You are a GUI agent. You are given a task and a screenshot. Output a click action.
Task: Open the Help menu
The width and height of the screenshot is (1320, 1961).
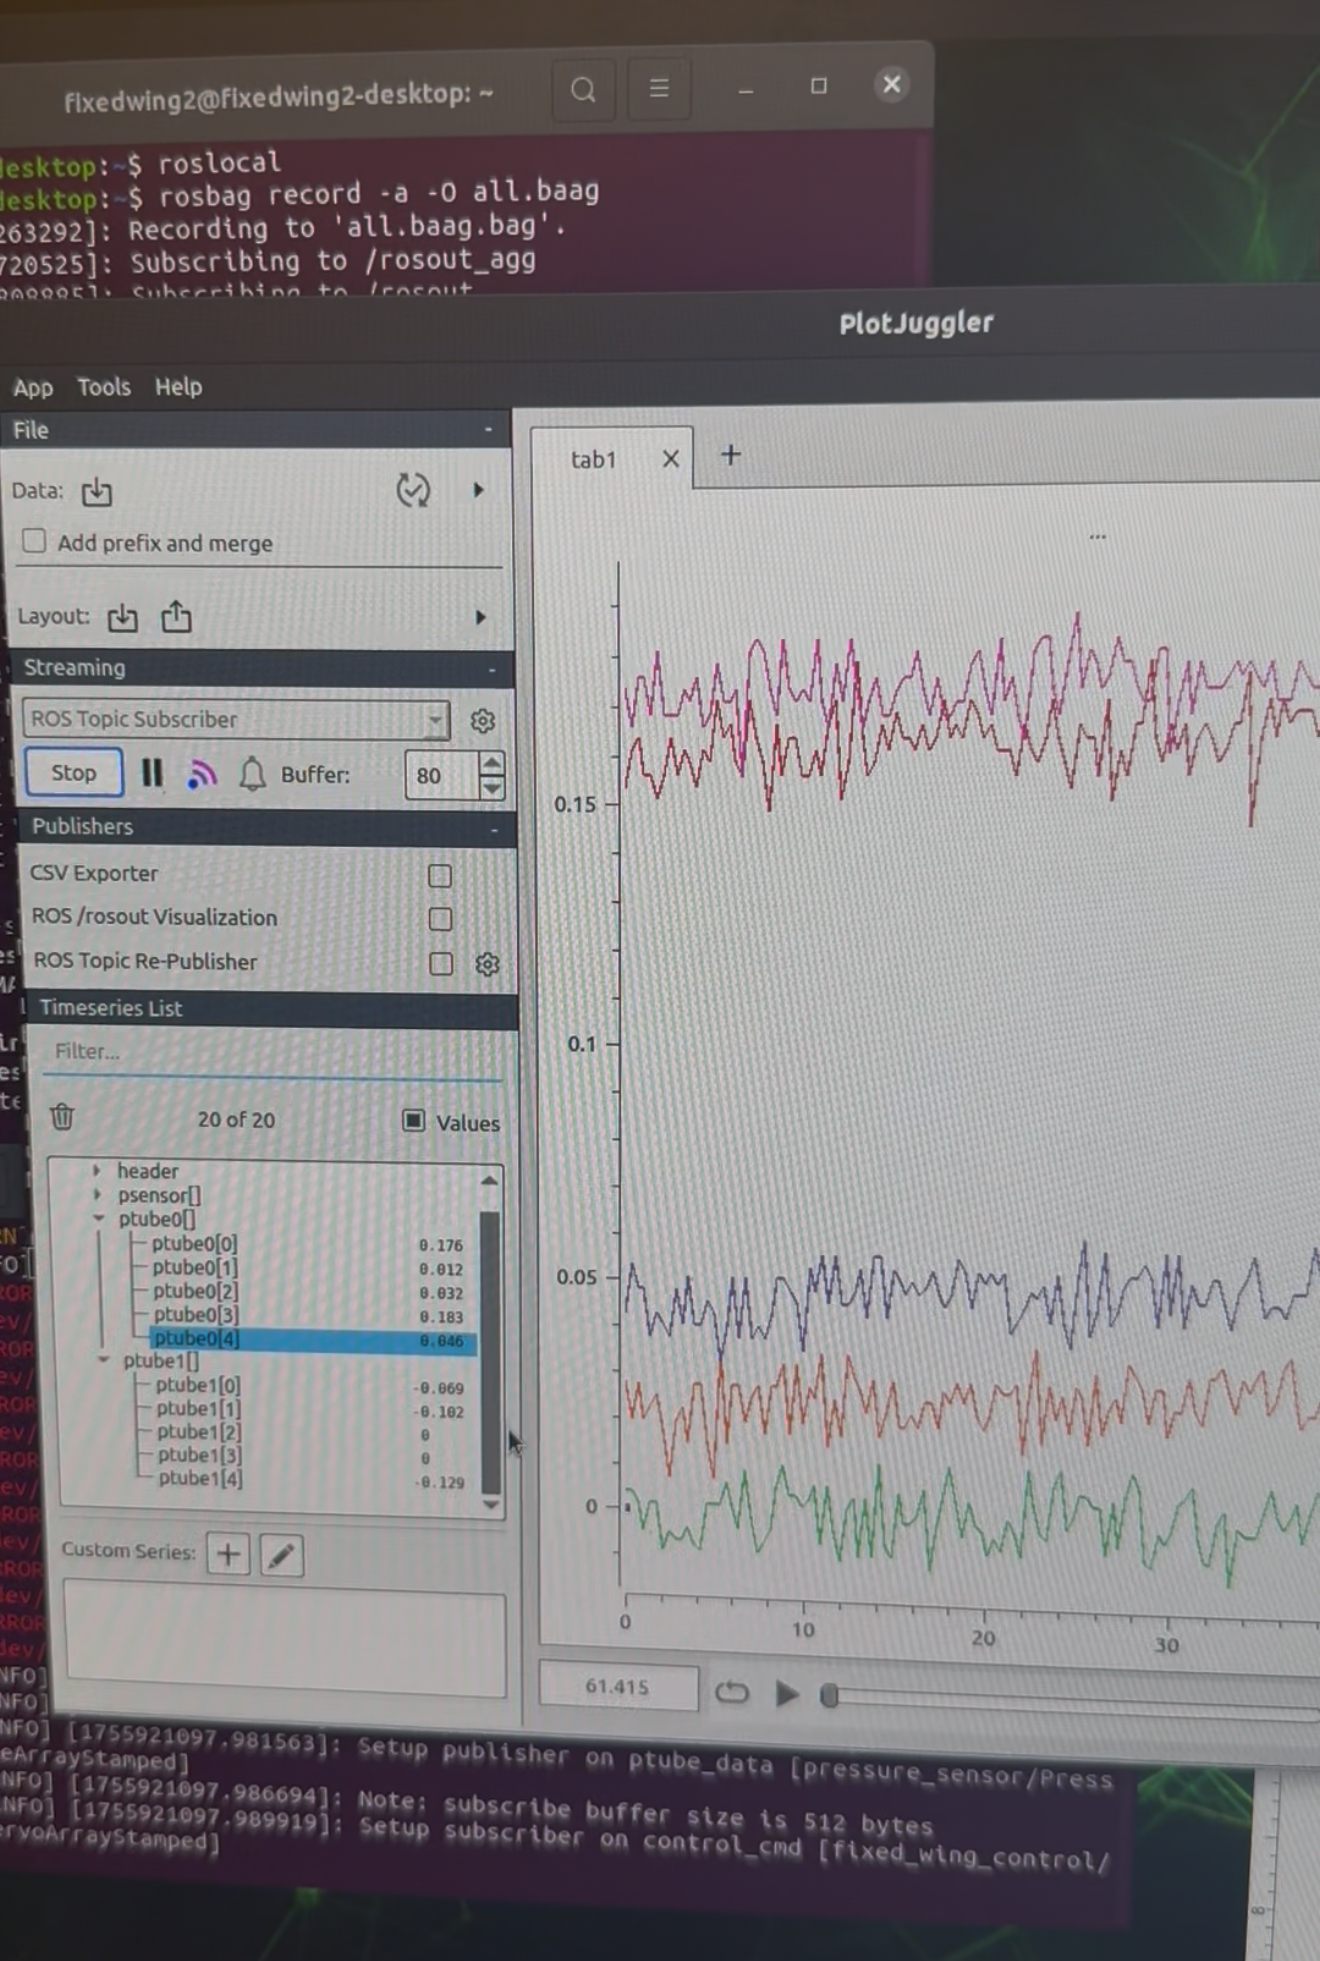click(178, 386)
